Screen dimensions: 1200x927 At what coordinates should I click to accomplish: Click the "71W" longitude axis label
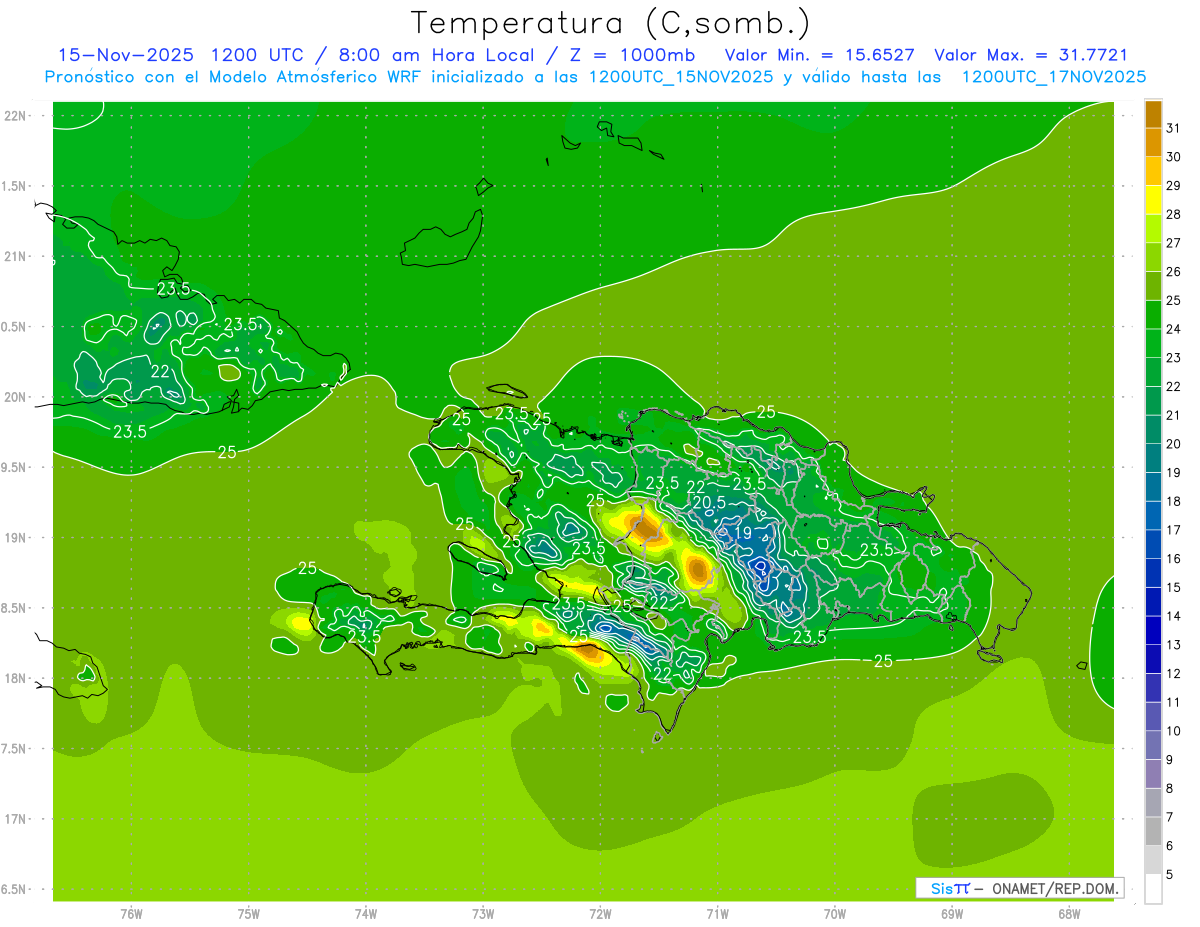pos(717,914)
